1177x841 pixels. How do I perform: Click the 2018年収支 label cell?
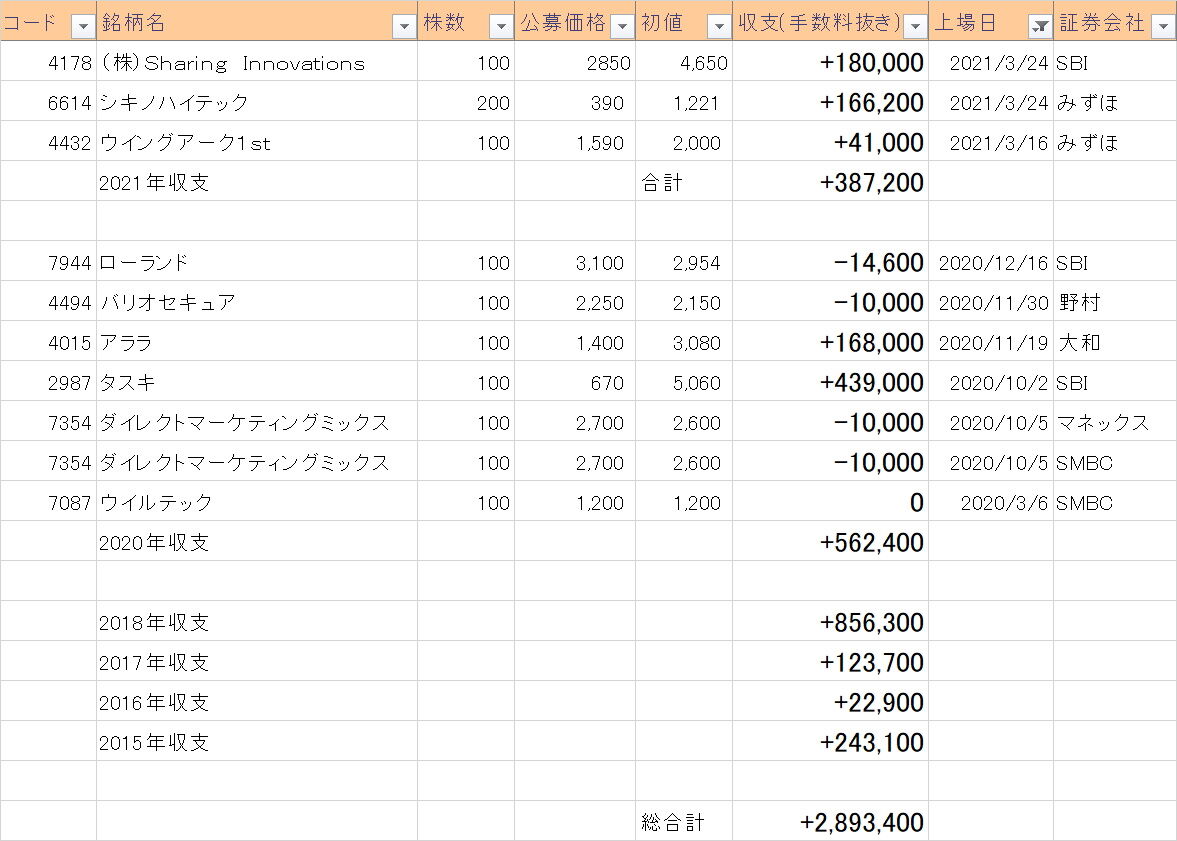[x=257, y=621]
